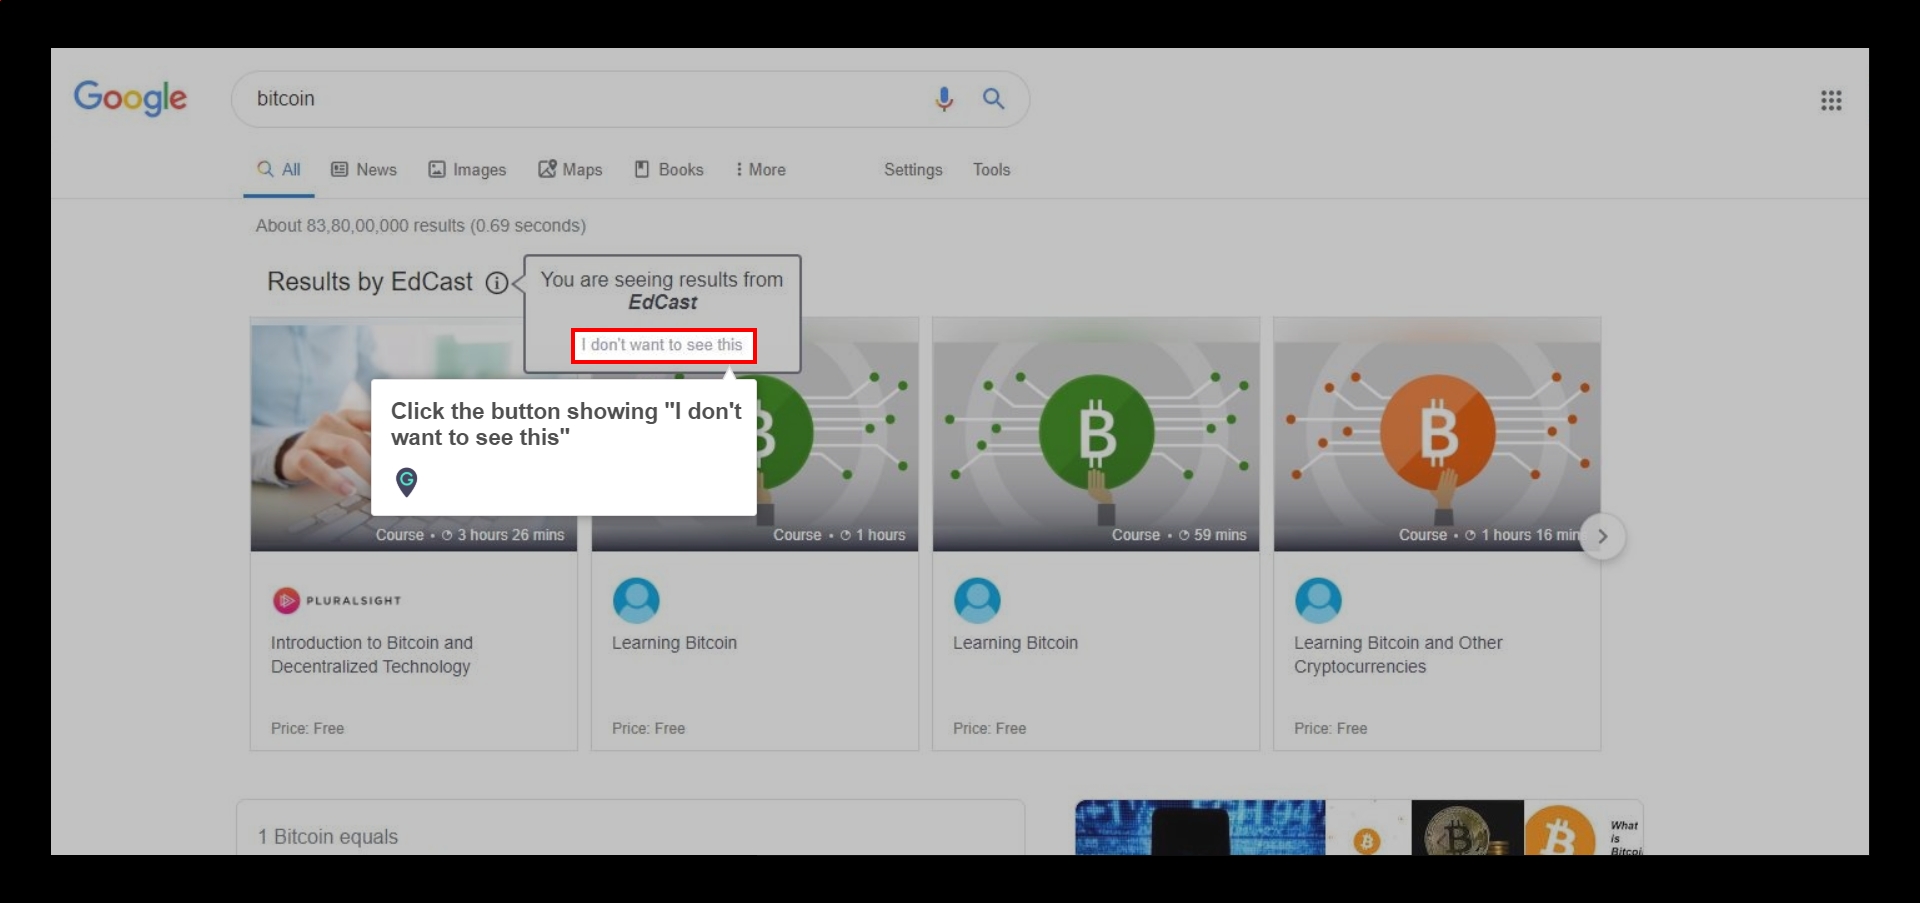Click the orange bitcoin course thumbnail
The image size is (1920, 903).
1437,435
